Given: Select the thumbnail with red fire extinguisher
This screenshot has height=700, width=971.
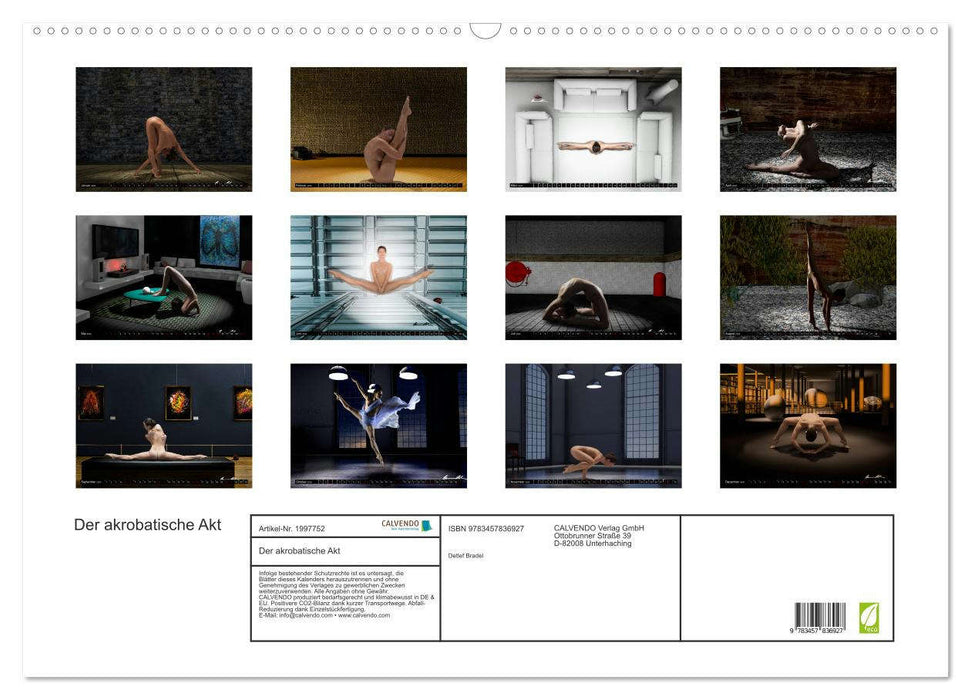Looking at the screenshot, I should coord(593,277).
